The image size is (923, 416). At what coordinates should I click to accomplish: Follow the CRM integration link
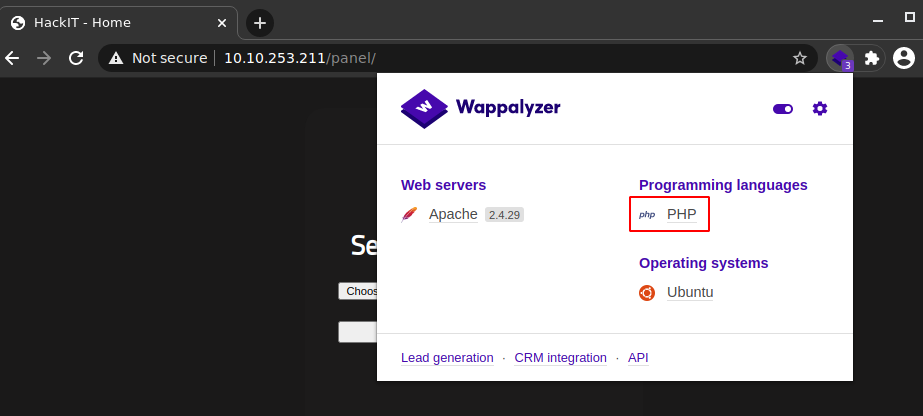560,358
